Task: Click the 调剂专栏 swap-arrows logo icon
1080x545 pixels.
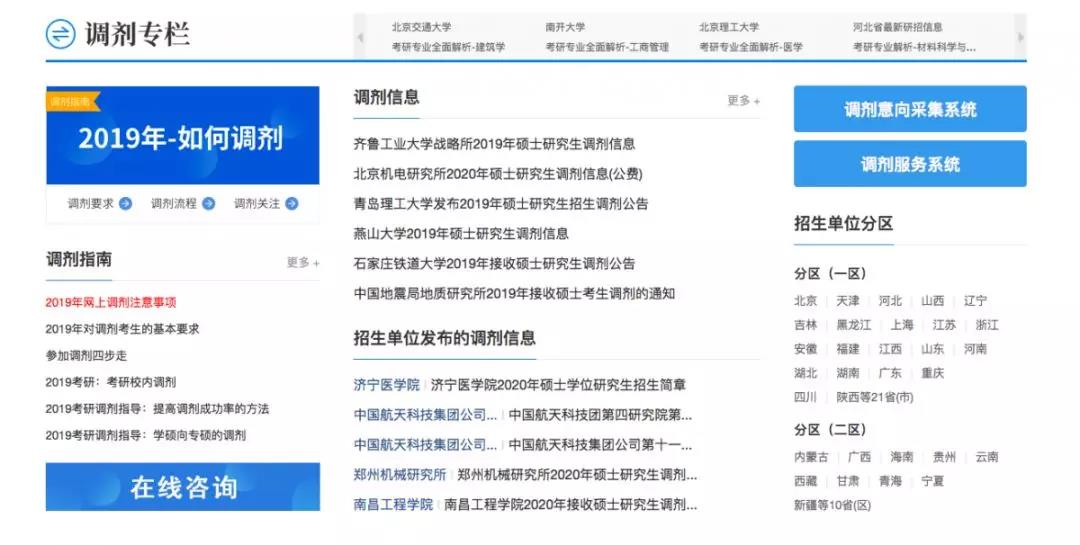Action: point(61,33)
